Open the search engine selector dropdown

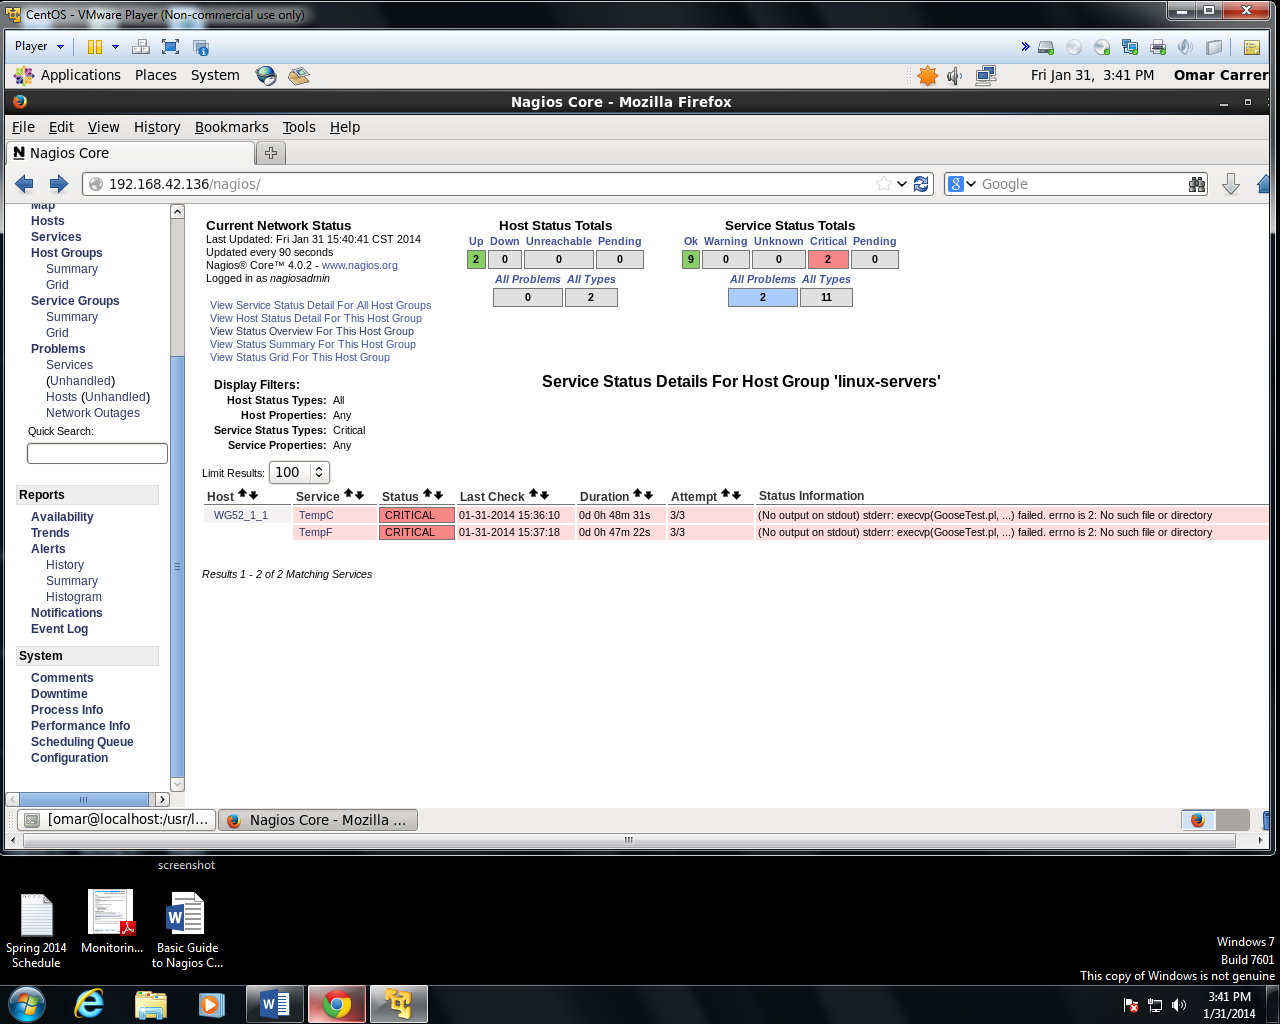tap(962, 184)
